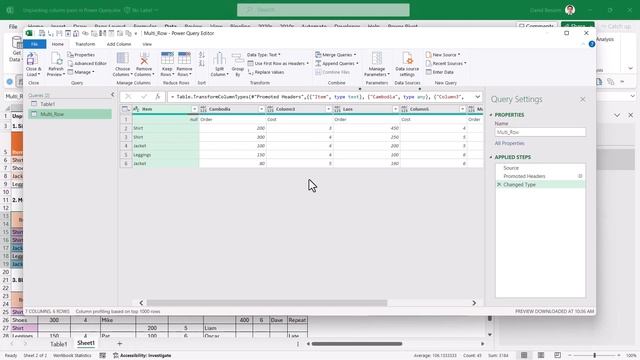Select the Promoted Headers applied step
640x360 pixels.
click(x=540, y=176)
